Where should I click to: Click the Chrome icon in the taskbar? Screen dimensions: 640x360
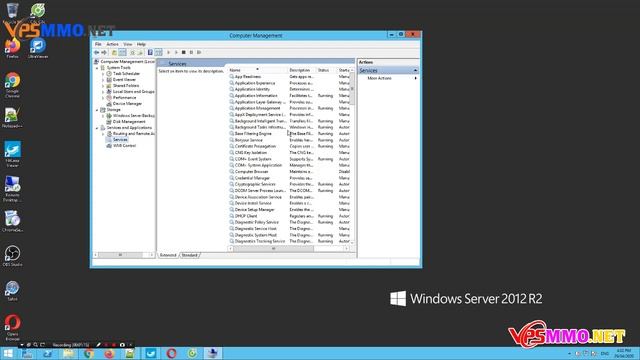[x=89, y=353]
